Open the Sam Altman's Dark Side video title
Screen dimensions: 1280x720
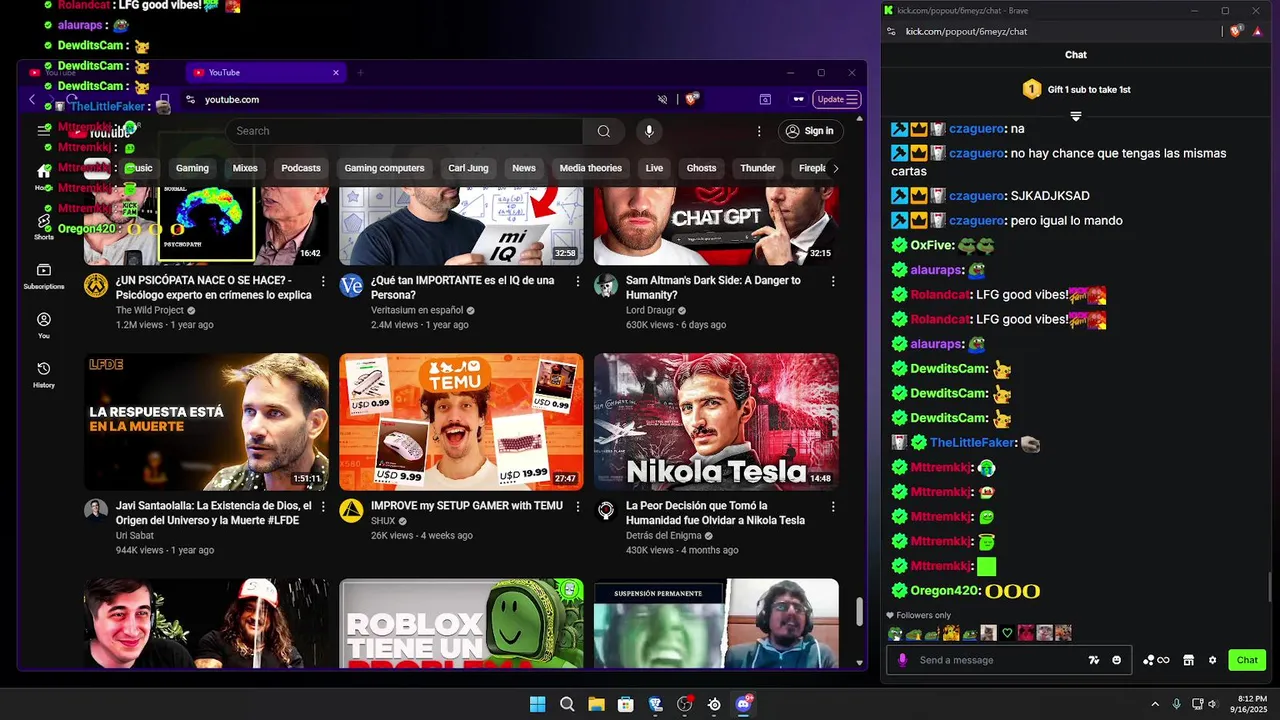(713, 288)
